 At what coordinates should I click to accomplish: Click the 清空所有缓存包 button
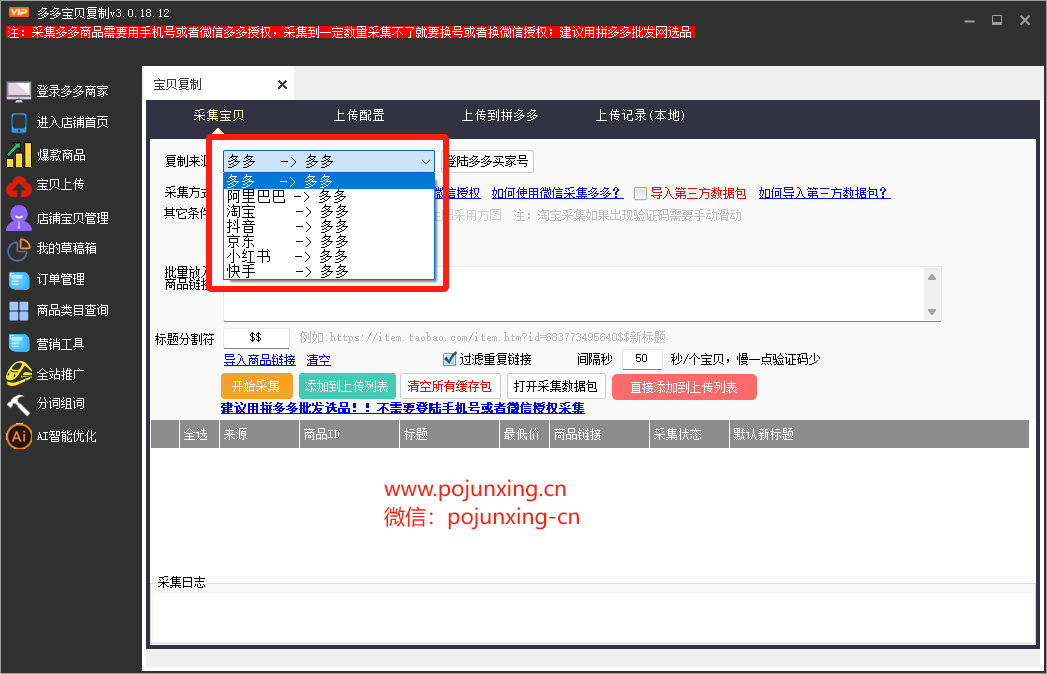[x=449, y=387]
